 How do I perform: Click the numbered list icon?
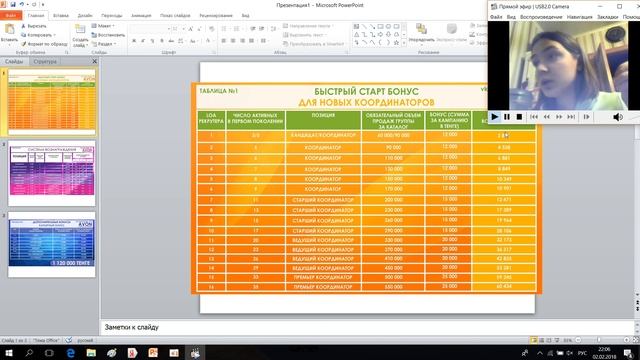coord(237,29)
